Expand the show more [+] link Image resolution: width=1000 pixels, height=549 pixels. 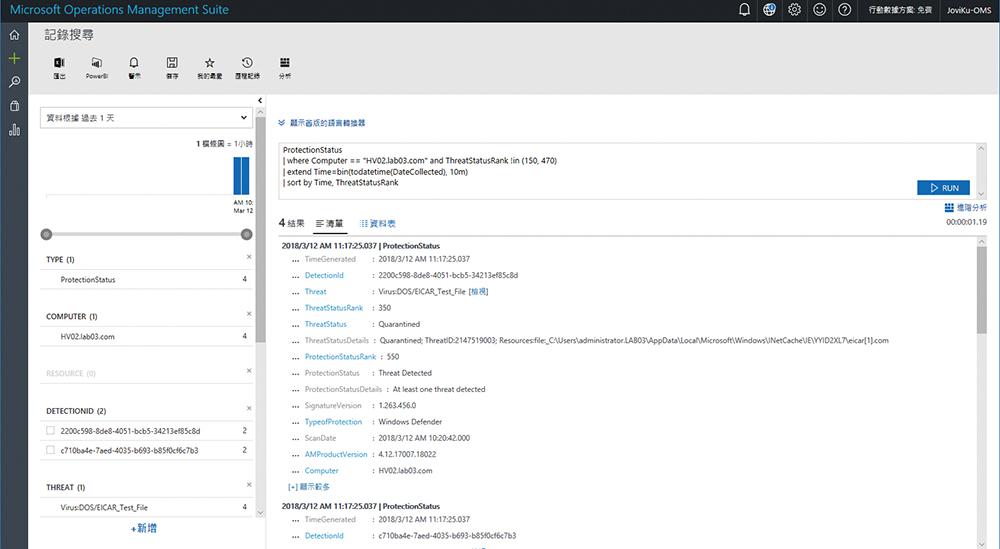[309, 487]
